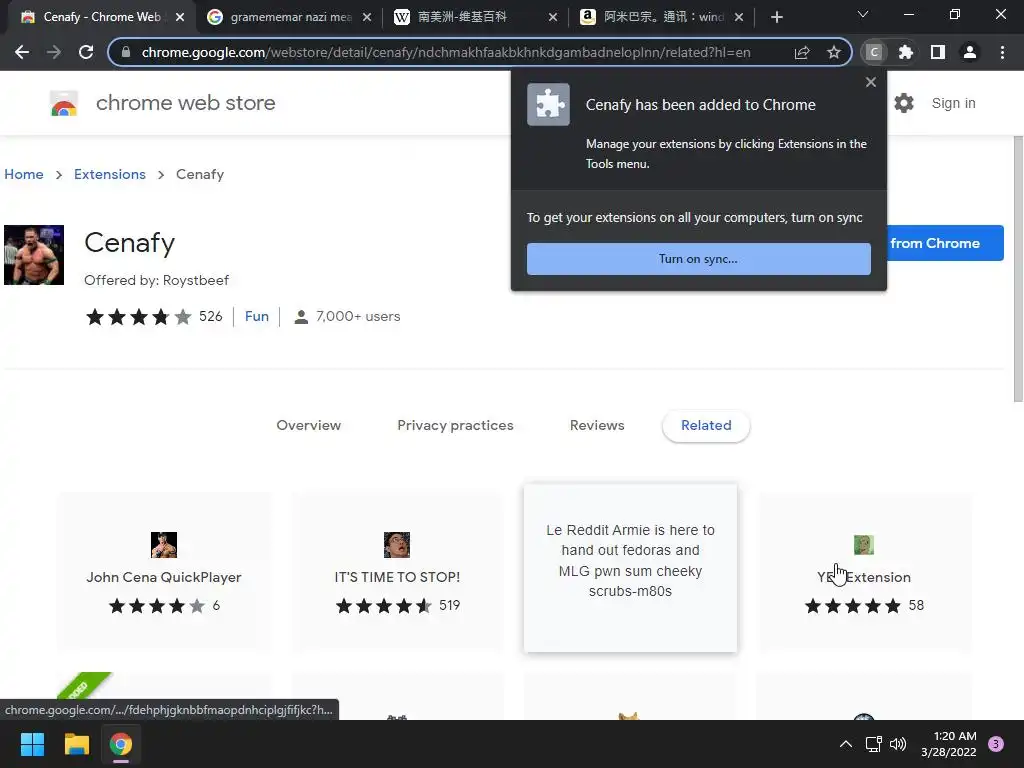Open the Cenafy John Cena thumbnail
1024x768 pixels.
pos(34,255)
